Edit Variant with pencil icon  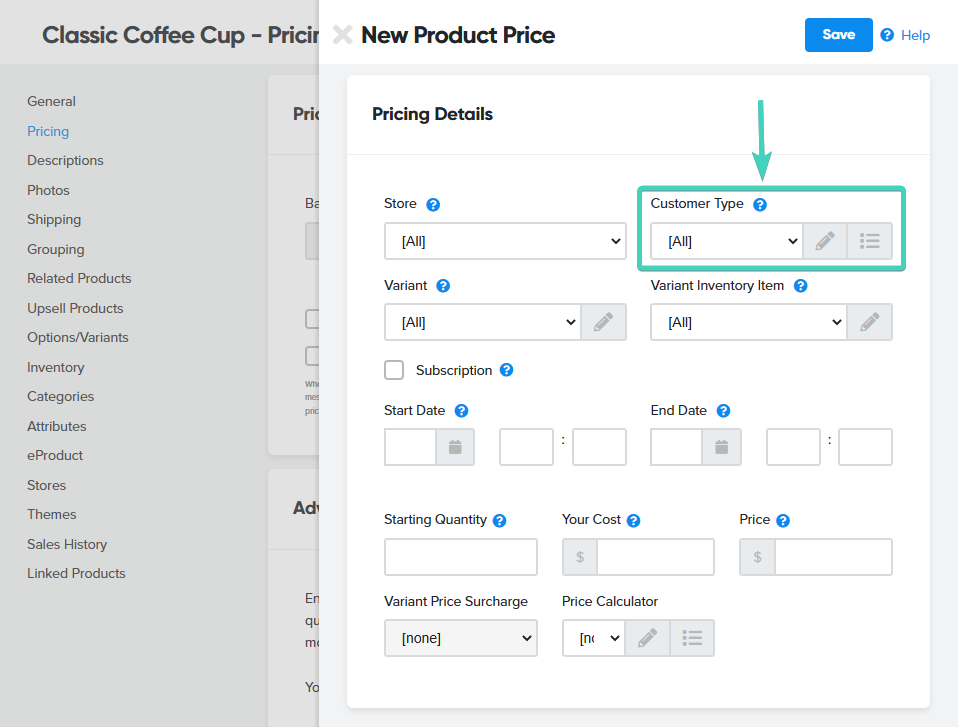[603, 322]
